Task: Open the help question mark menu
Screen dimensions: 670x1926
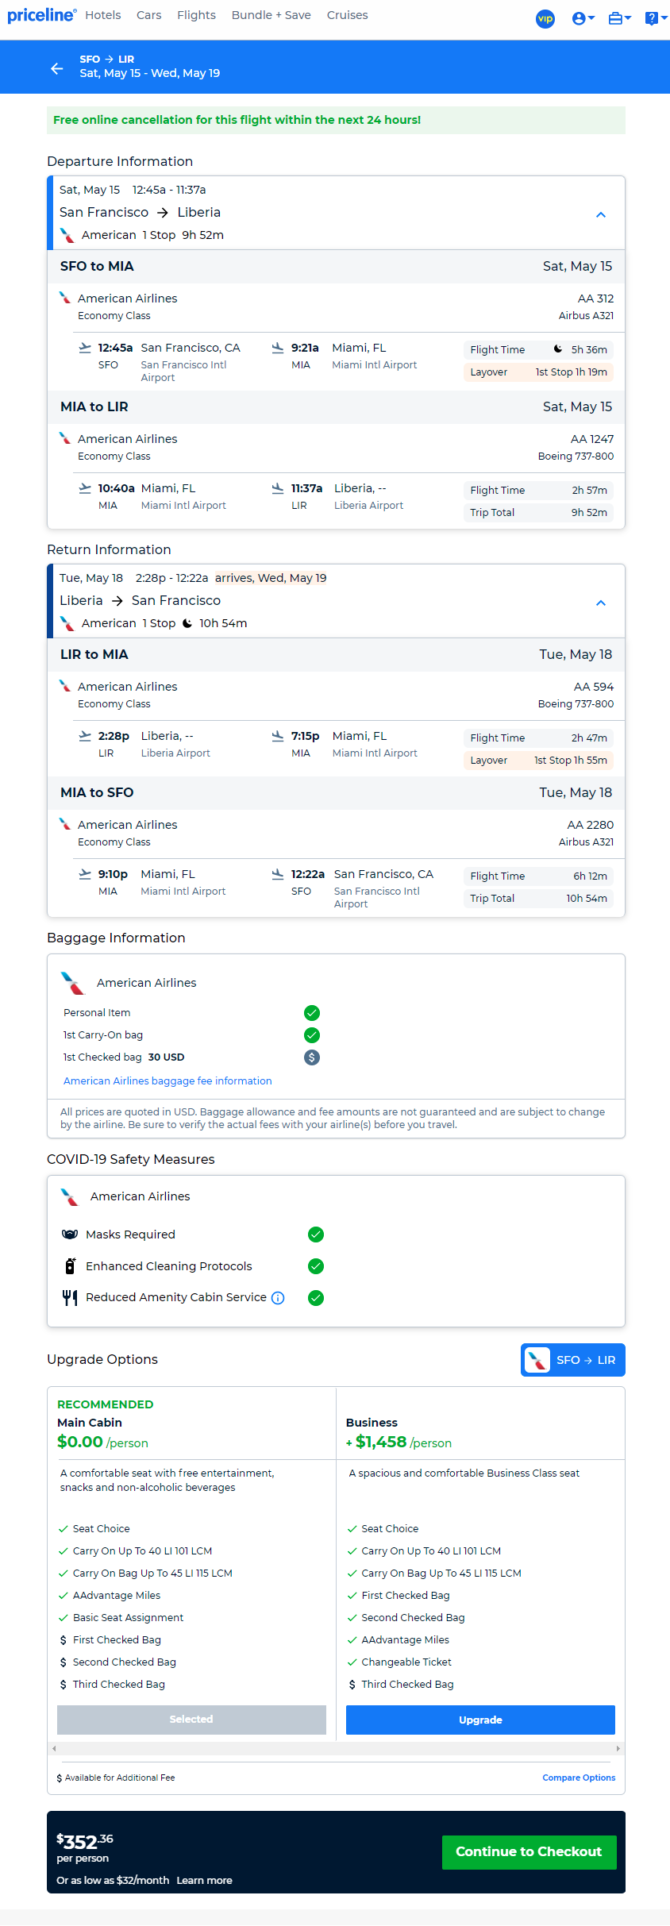Action: 656,18
